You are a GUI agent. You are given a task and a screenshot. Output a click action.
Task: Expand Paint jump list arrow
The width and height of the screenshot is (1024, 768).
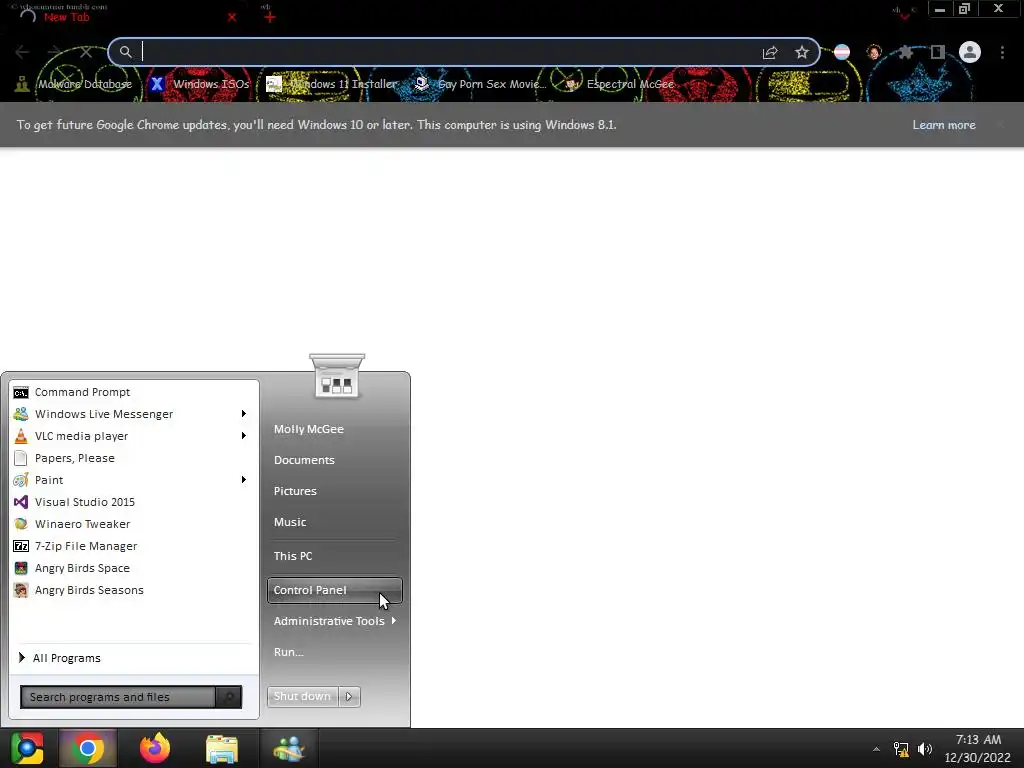244,480
